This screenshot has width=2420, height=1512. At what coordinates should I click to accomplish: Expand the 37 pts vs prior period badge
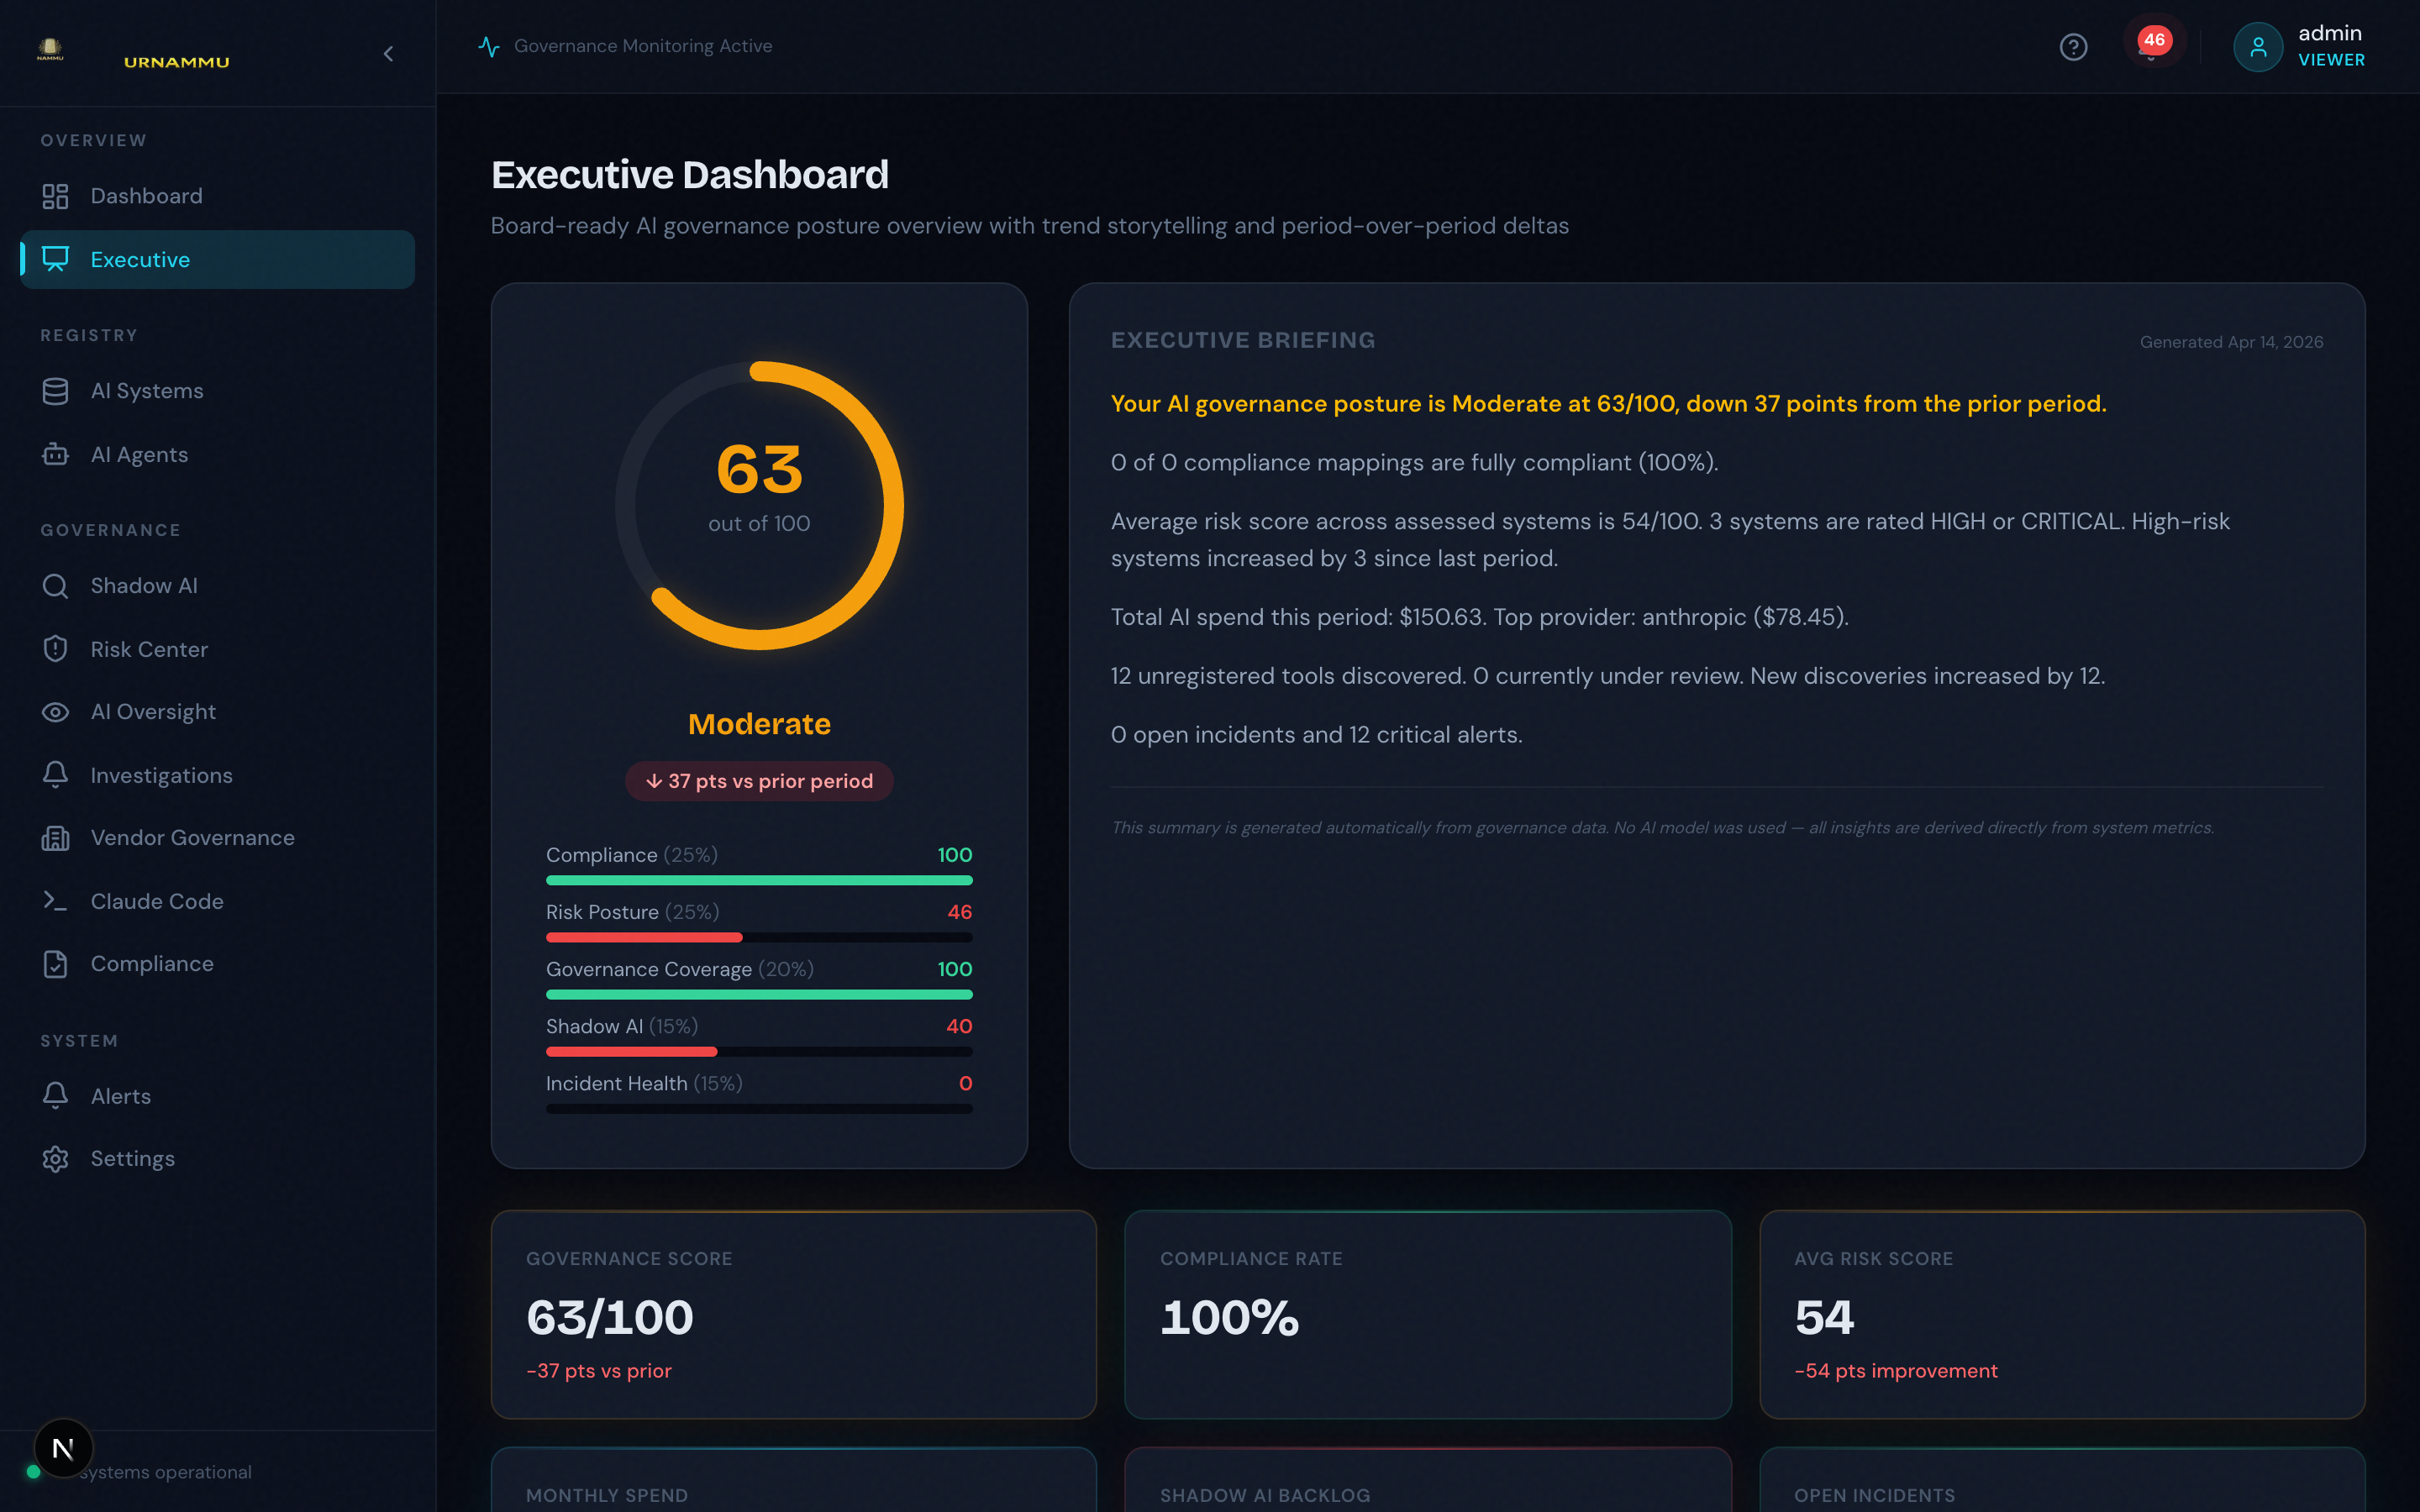758,781
